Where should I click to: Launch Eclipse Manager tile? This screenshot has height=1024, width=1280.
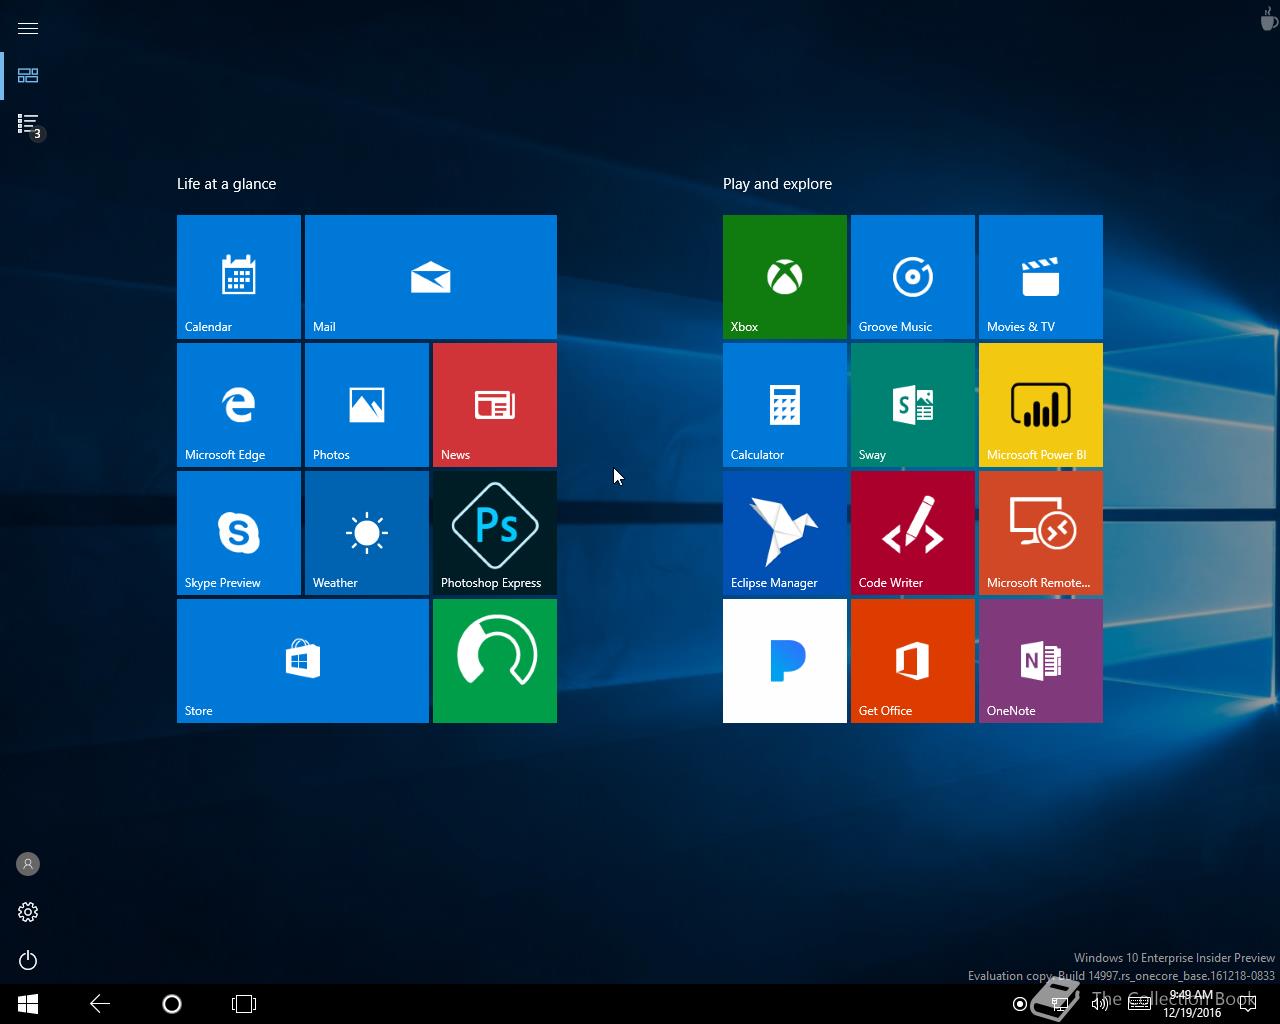[785, 533]
